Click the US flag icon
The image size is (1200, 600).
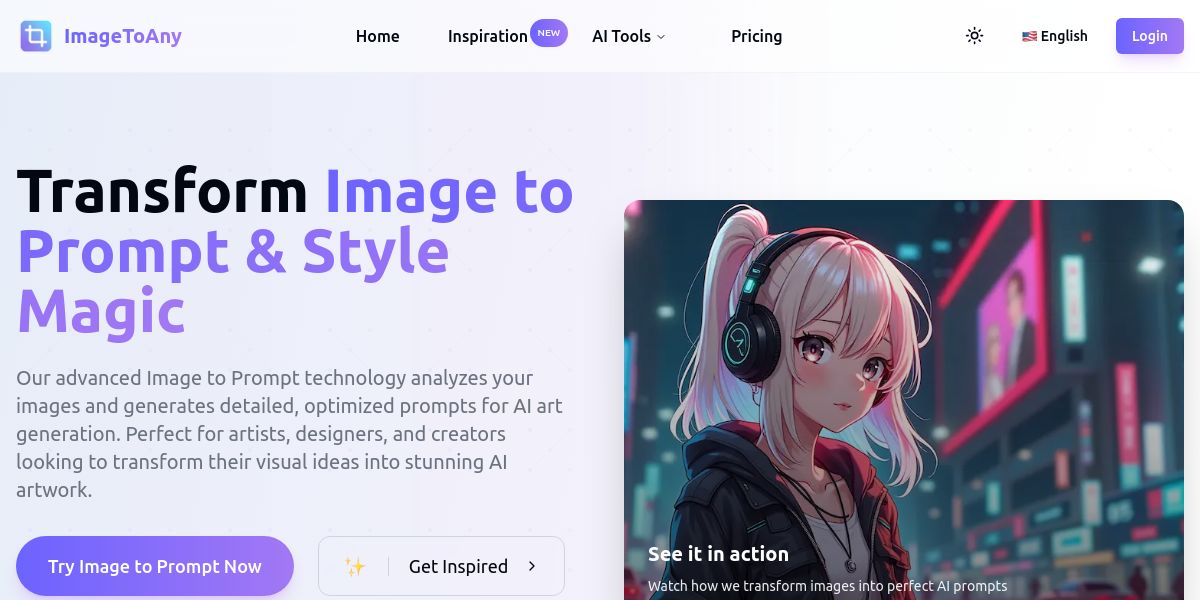tap(1029, 36)
